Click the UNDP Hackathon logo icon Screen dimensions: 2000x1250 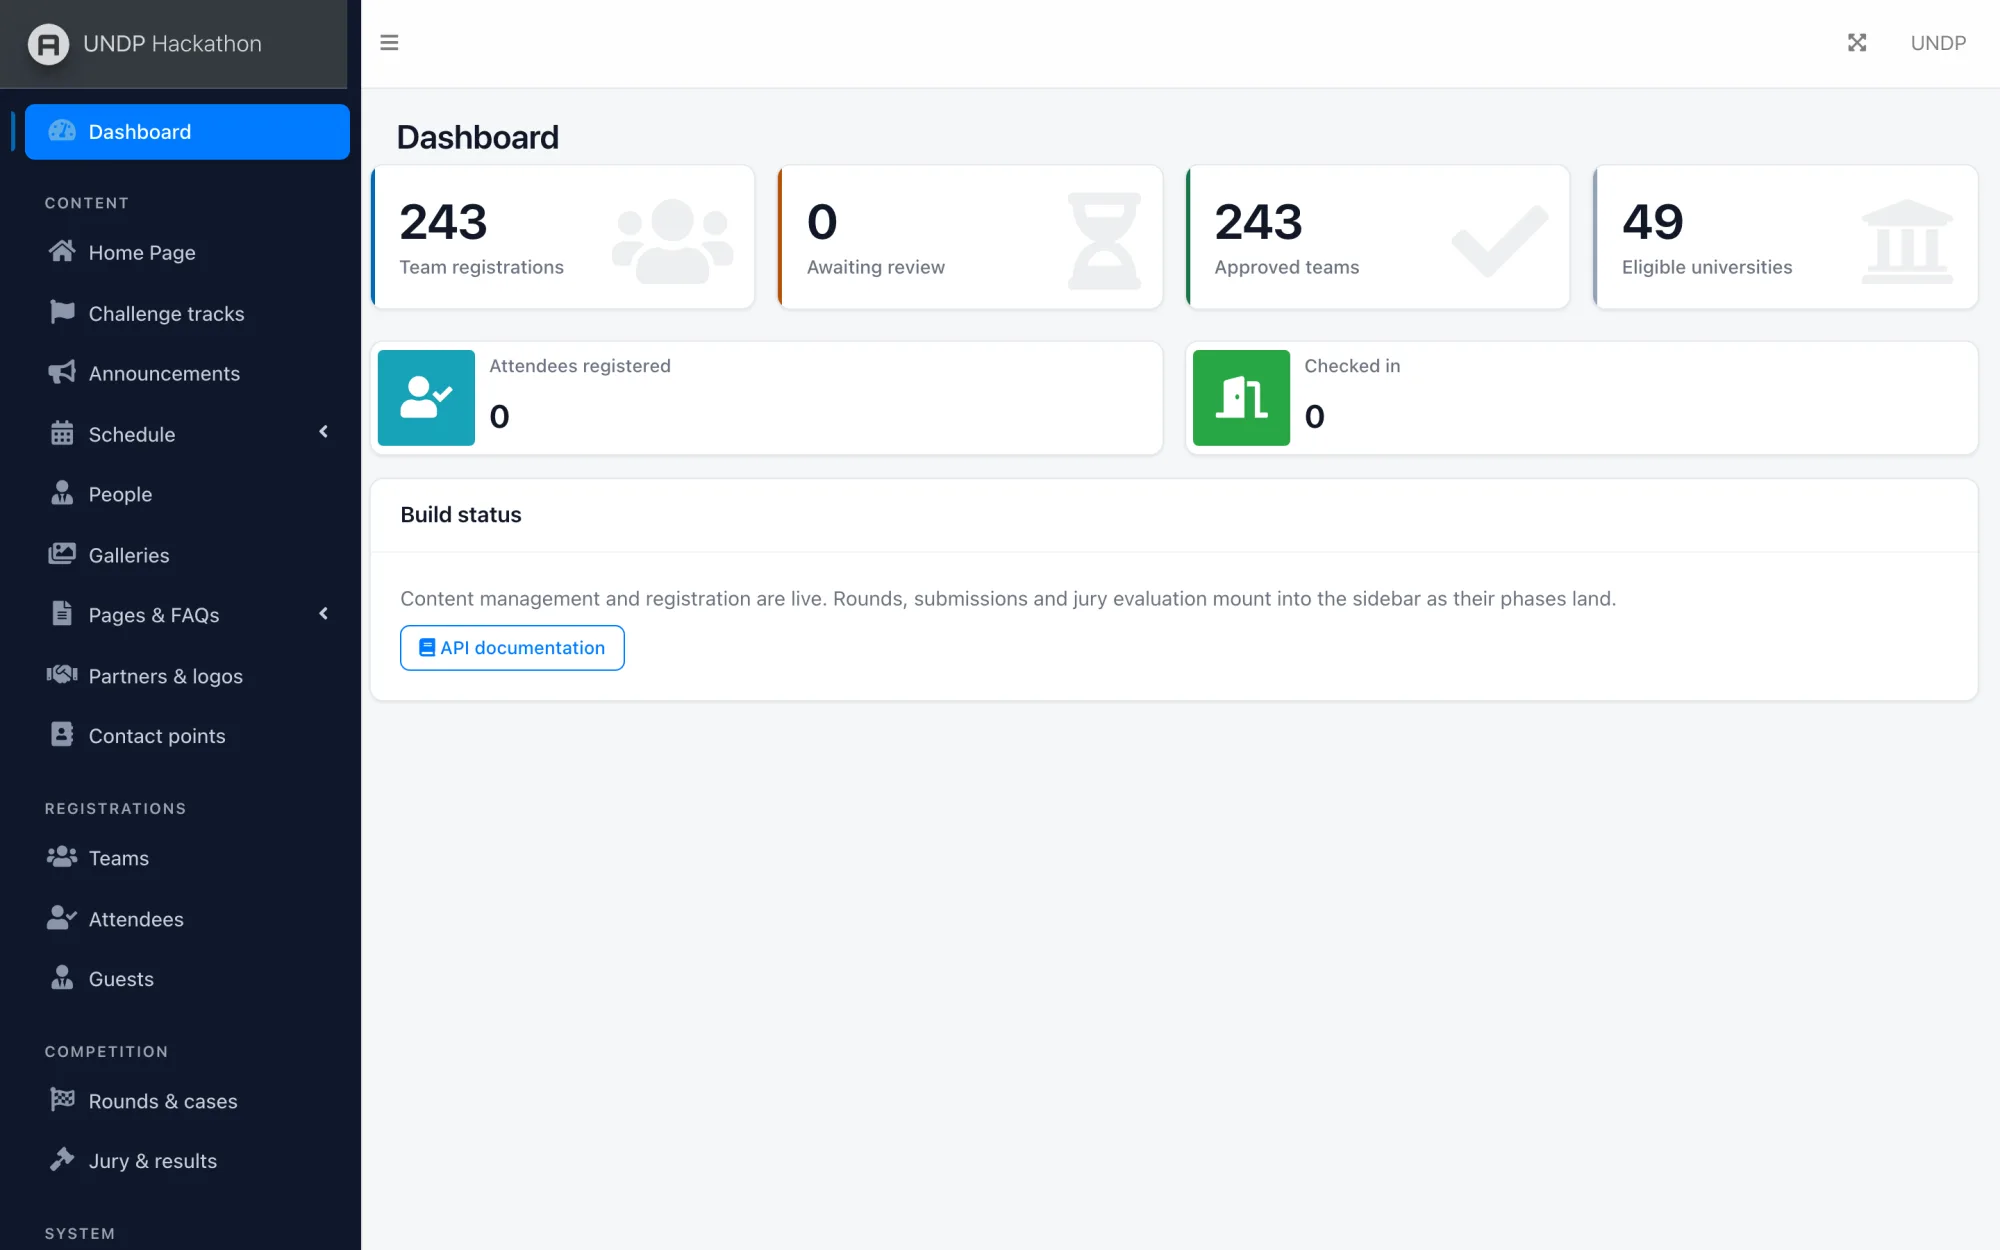pyautogui.click(x=48, y=44)
